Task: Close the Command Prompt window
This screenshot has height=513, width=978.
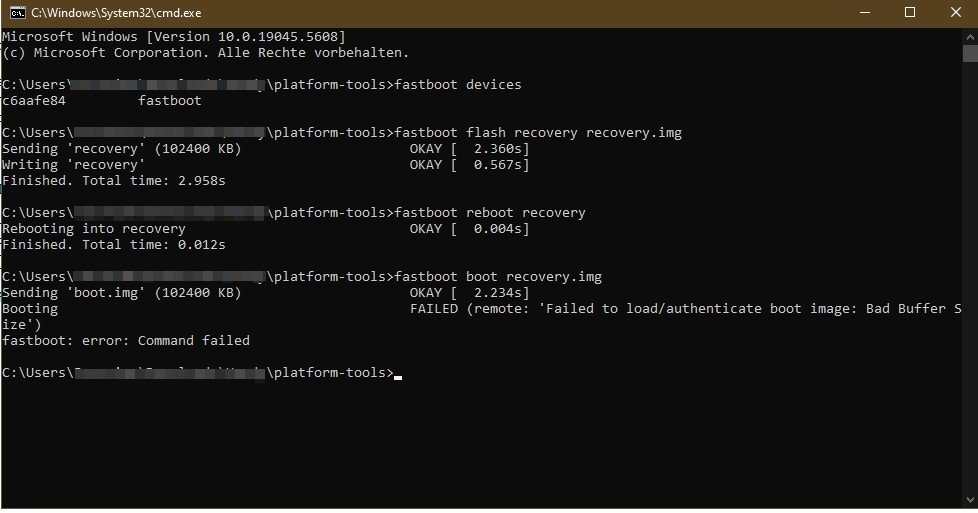Action: [x=955, y=12]
